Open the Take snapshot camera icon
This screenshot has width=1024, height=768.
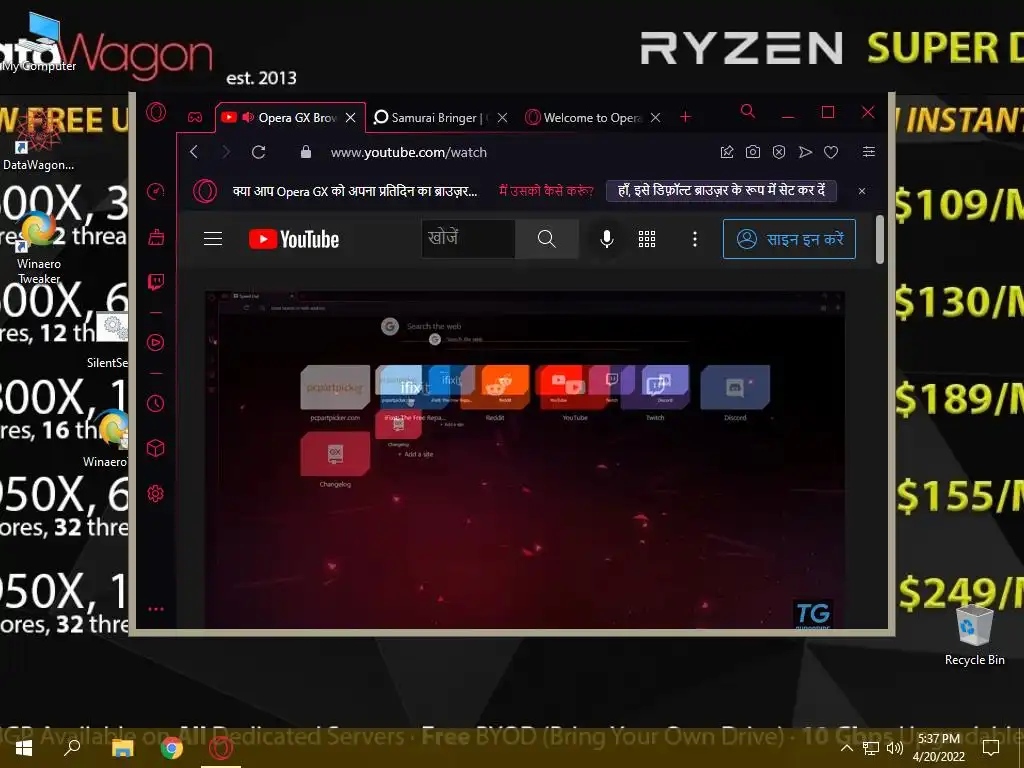pyautogui.click(x=753, y=152)
